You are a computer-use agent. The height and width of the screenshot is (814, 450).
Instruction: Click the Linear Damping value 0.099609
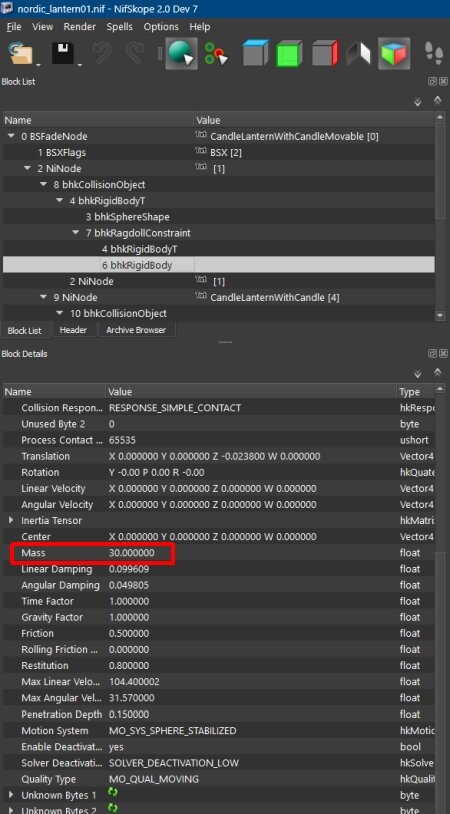129,568
